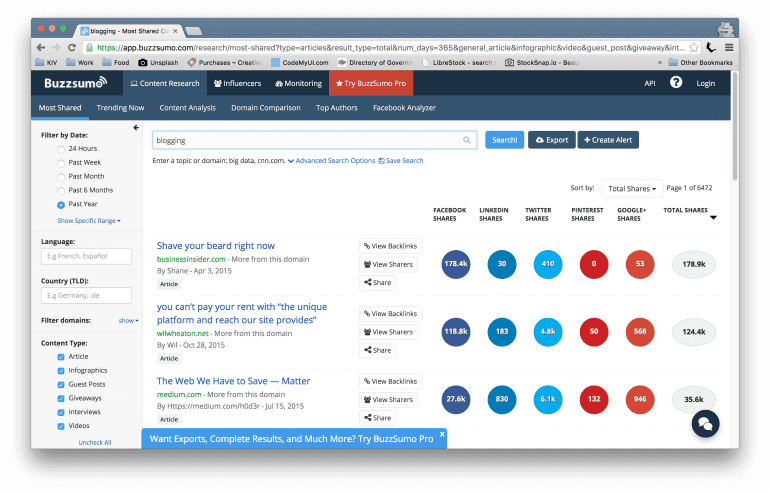Click Google+ shares circle showing 53
The width and height of the screenshot is (770, 493).
tap(640, 264)
